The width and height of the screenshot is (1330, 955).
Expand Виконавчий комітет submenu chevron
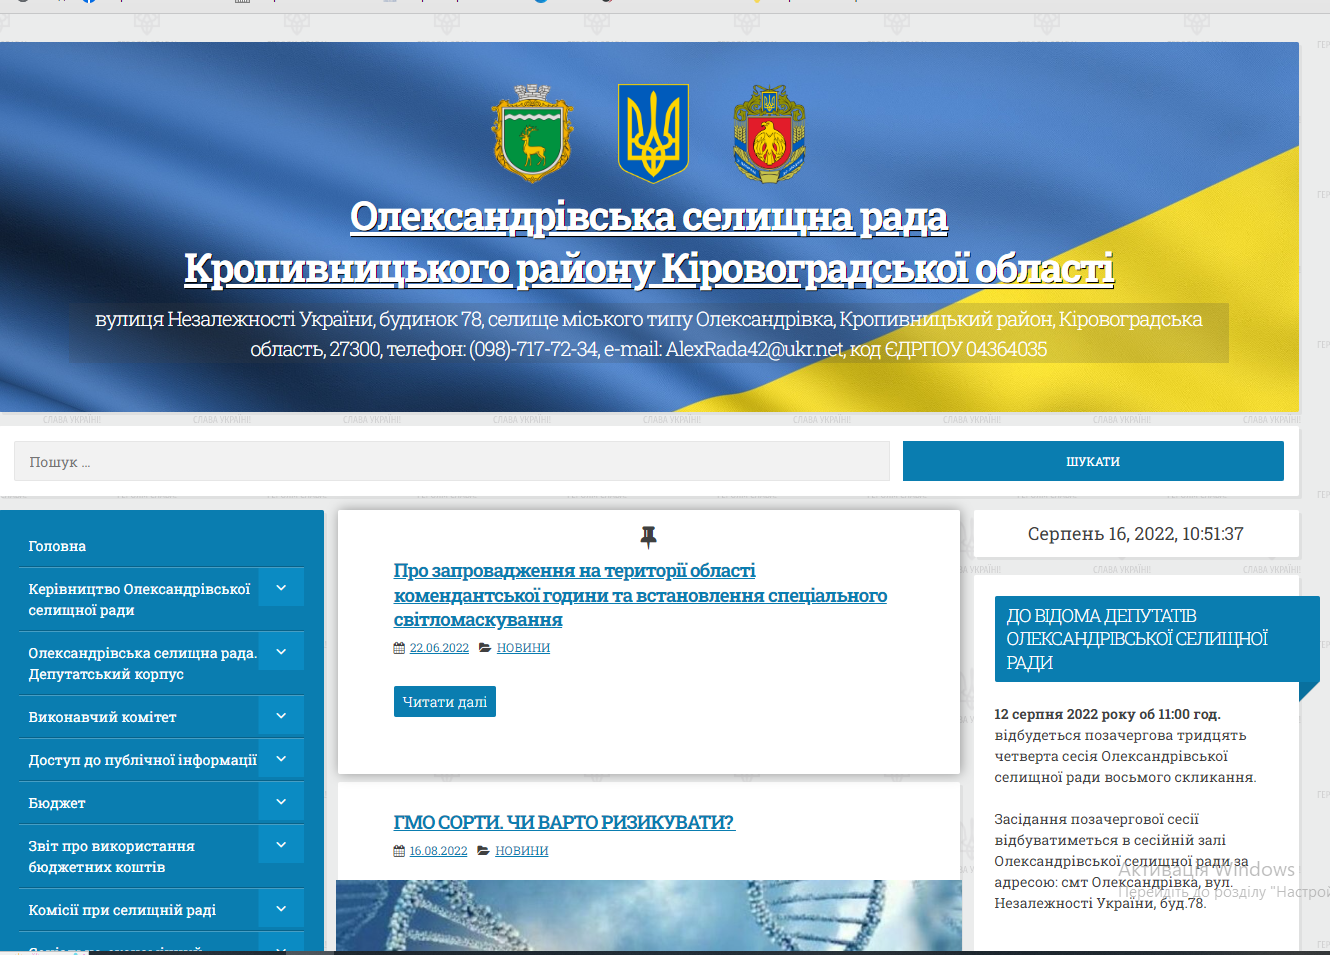click(281, 716)
